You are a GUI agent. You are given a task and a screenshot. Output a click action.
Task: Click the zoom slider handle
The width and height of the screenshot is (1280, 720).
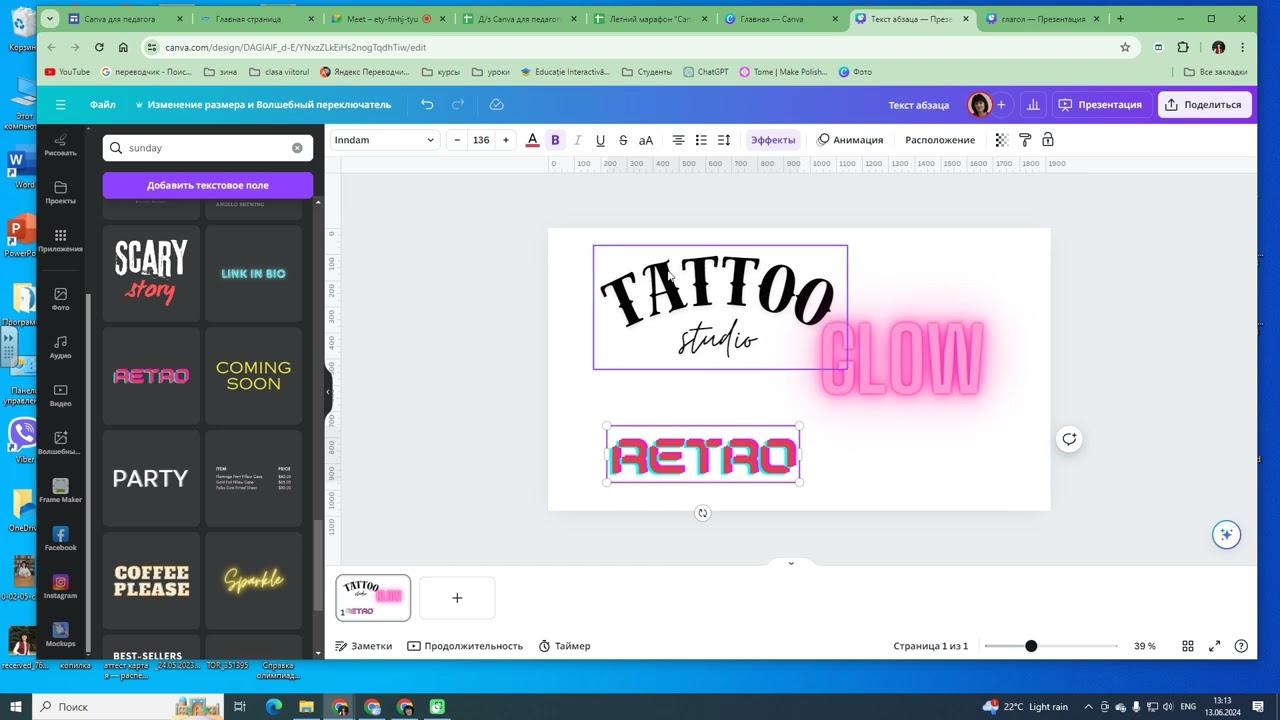(x=1031, y=646)
